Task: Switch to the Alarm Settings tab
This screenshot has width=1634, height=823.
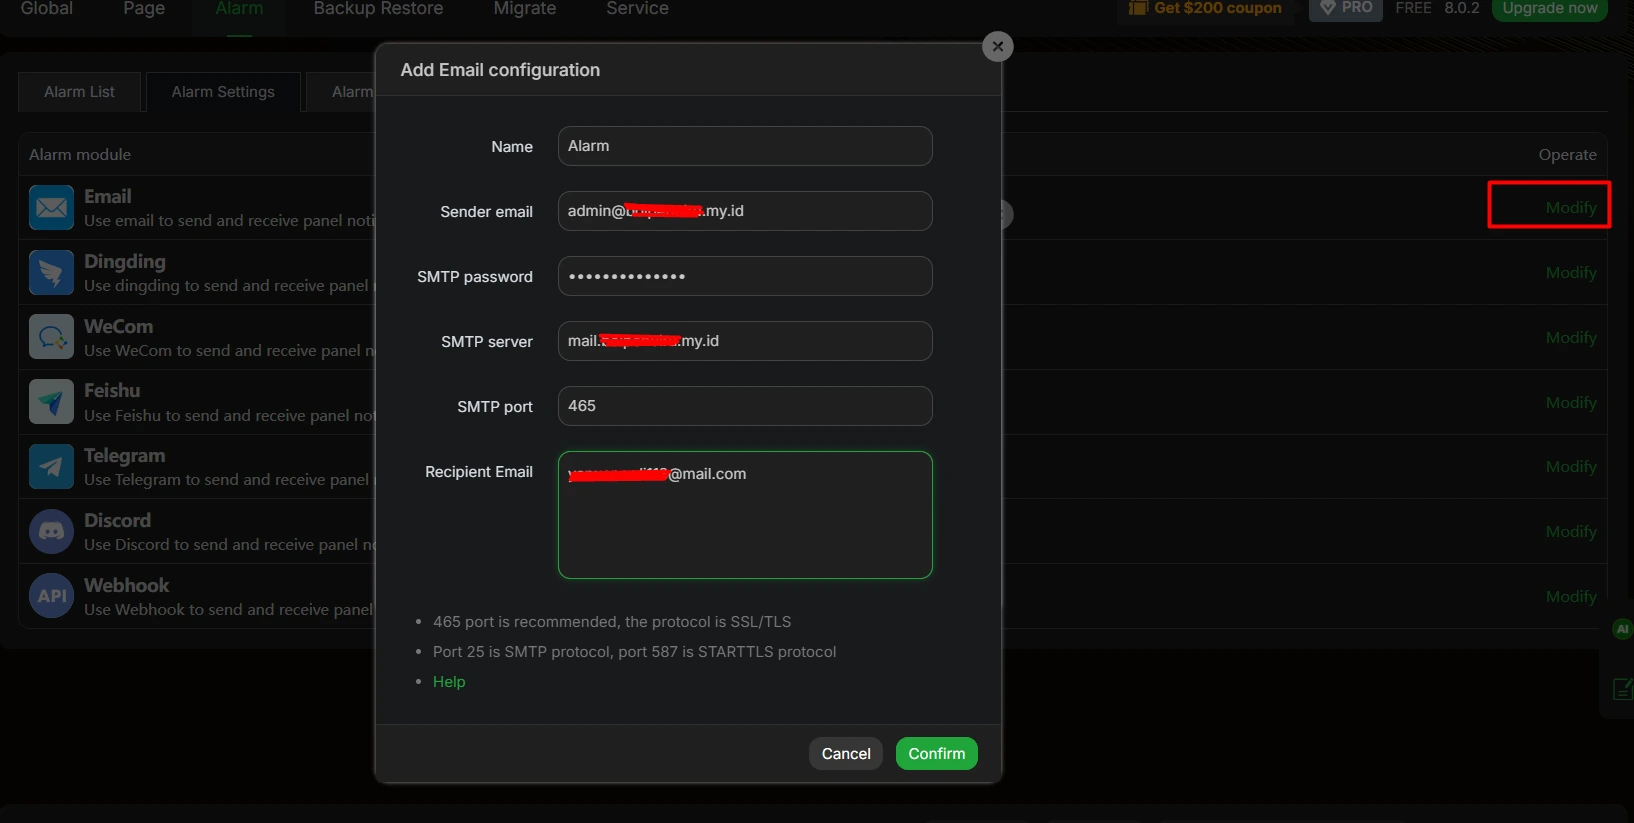Action: (223, 92)
